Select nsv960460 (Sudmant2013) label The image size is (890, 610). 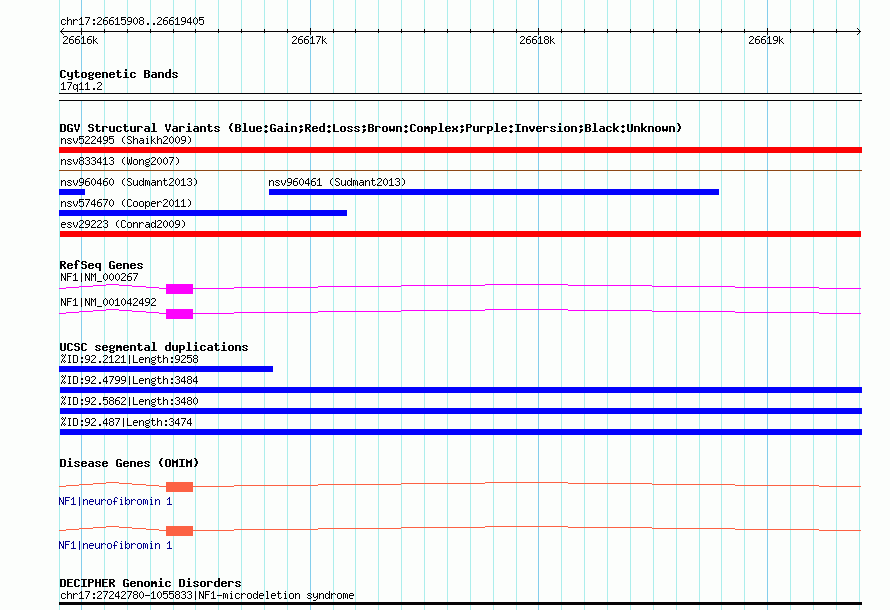click(x=129, y=182)
